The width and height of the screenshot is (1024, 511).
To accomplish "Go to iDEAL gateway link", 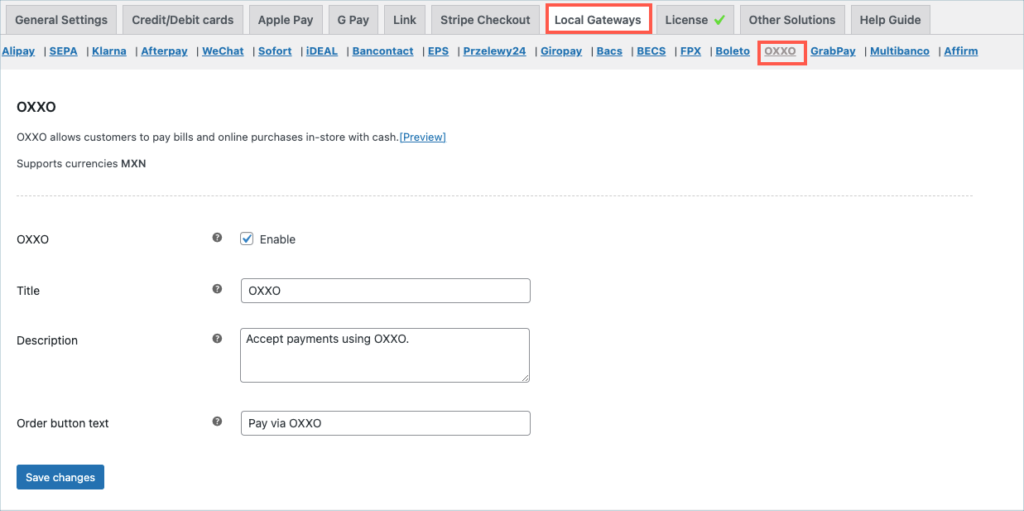I will point(322,51).
